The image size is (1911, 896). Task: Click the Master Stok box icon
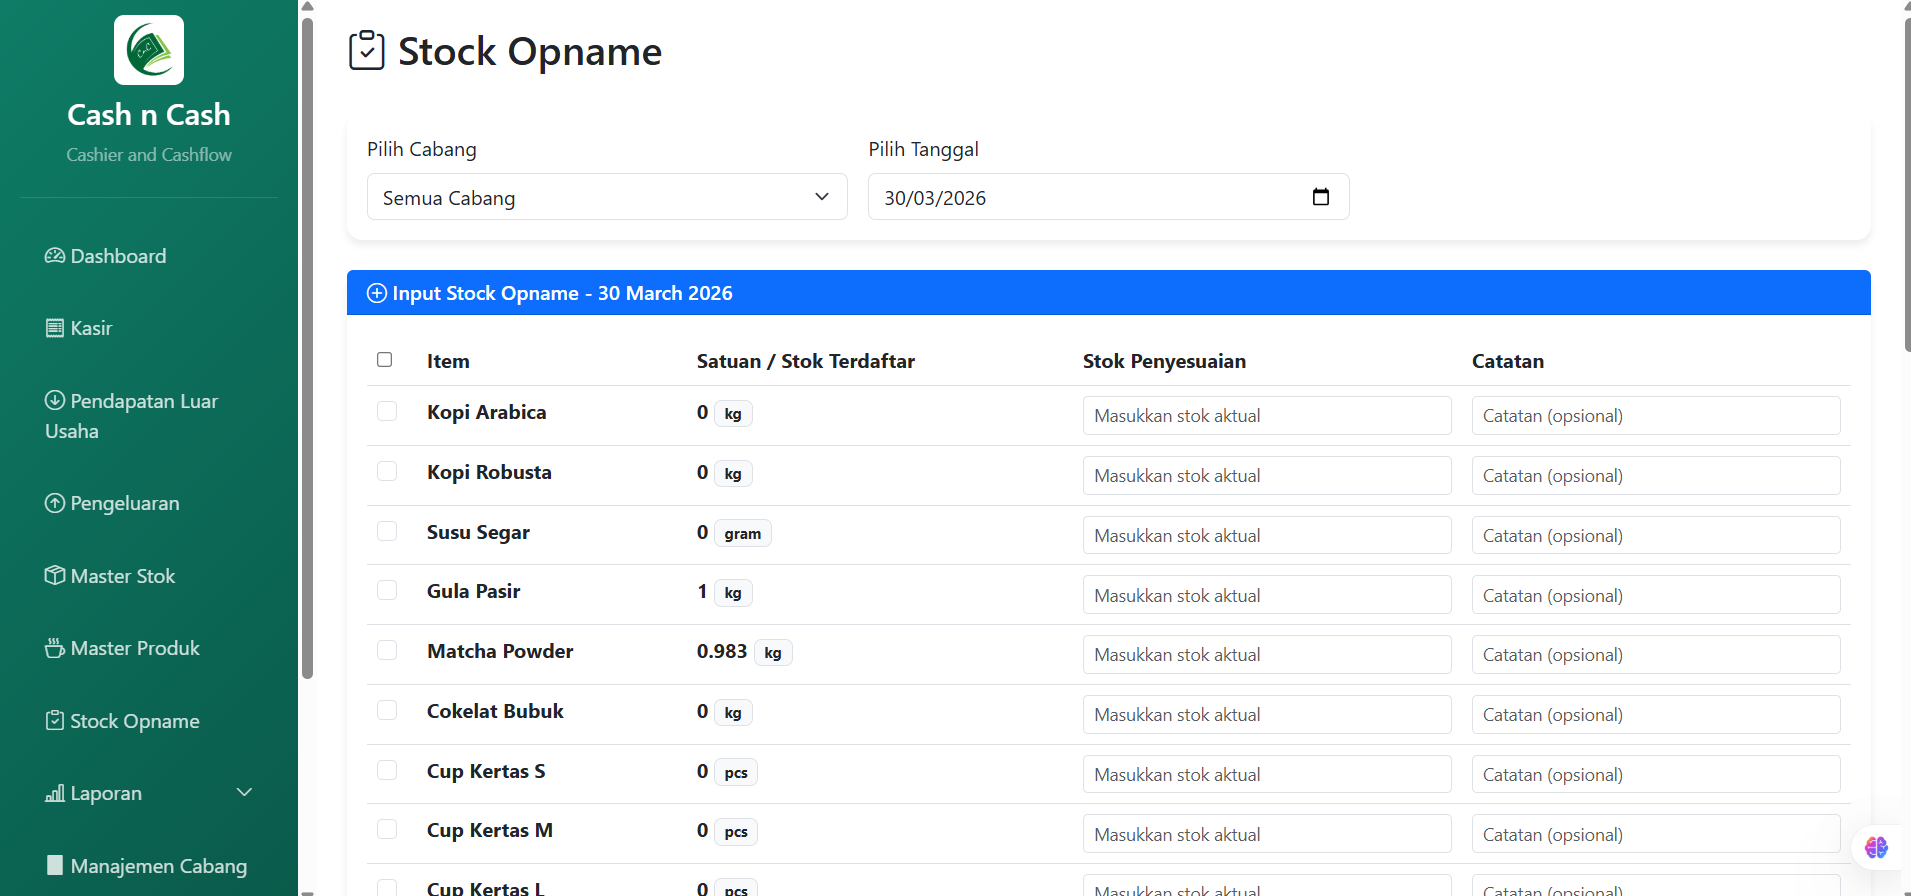pyautogui.click(x=55, y=576)
